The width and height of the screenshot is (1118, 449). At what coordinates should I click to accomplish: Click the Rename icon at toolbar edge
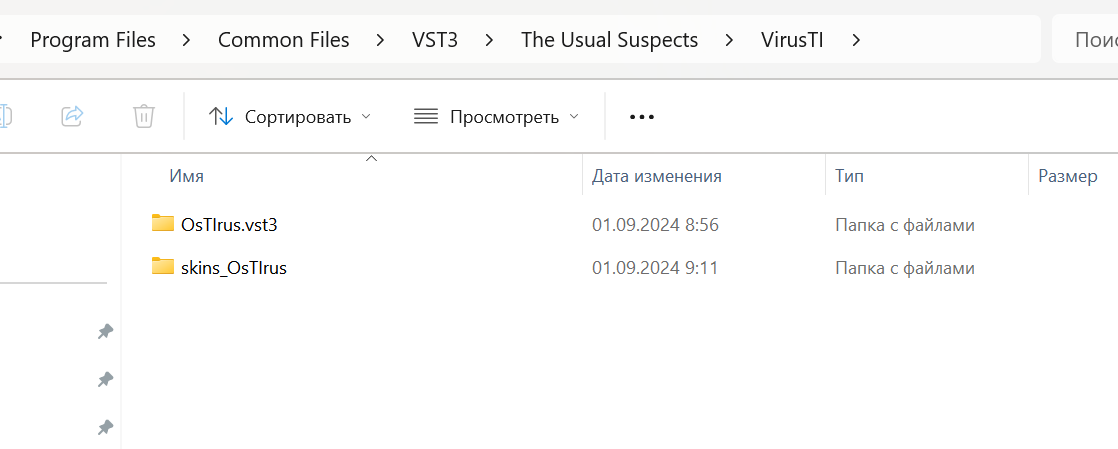pyautogui.click(x=4, y=115)
